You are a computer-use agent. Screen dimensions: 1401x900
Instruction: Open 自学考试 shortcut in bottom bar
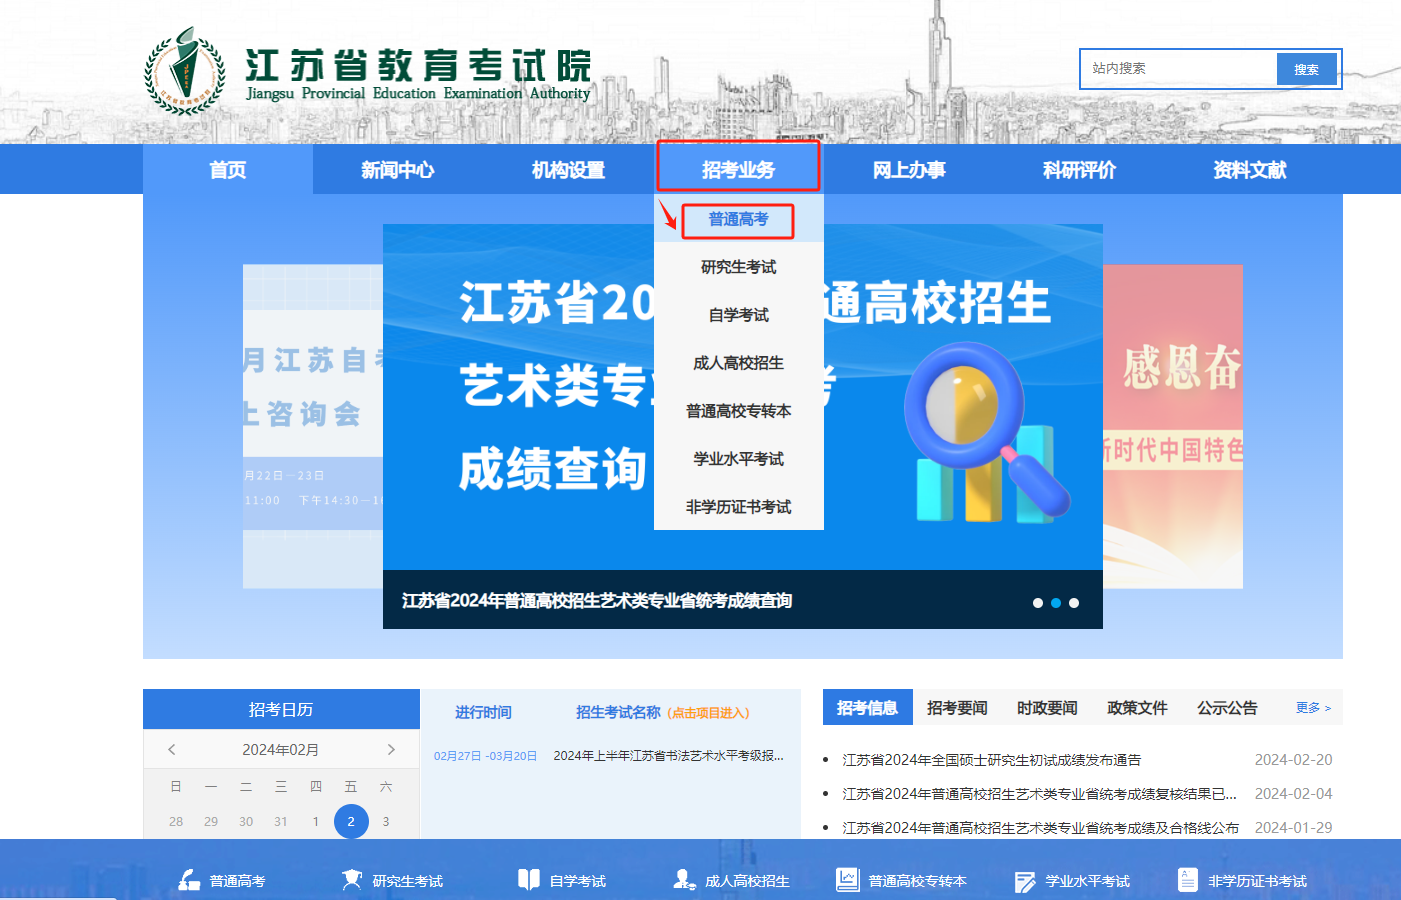pos(562,880)
